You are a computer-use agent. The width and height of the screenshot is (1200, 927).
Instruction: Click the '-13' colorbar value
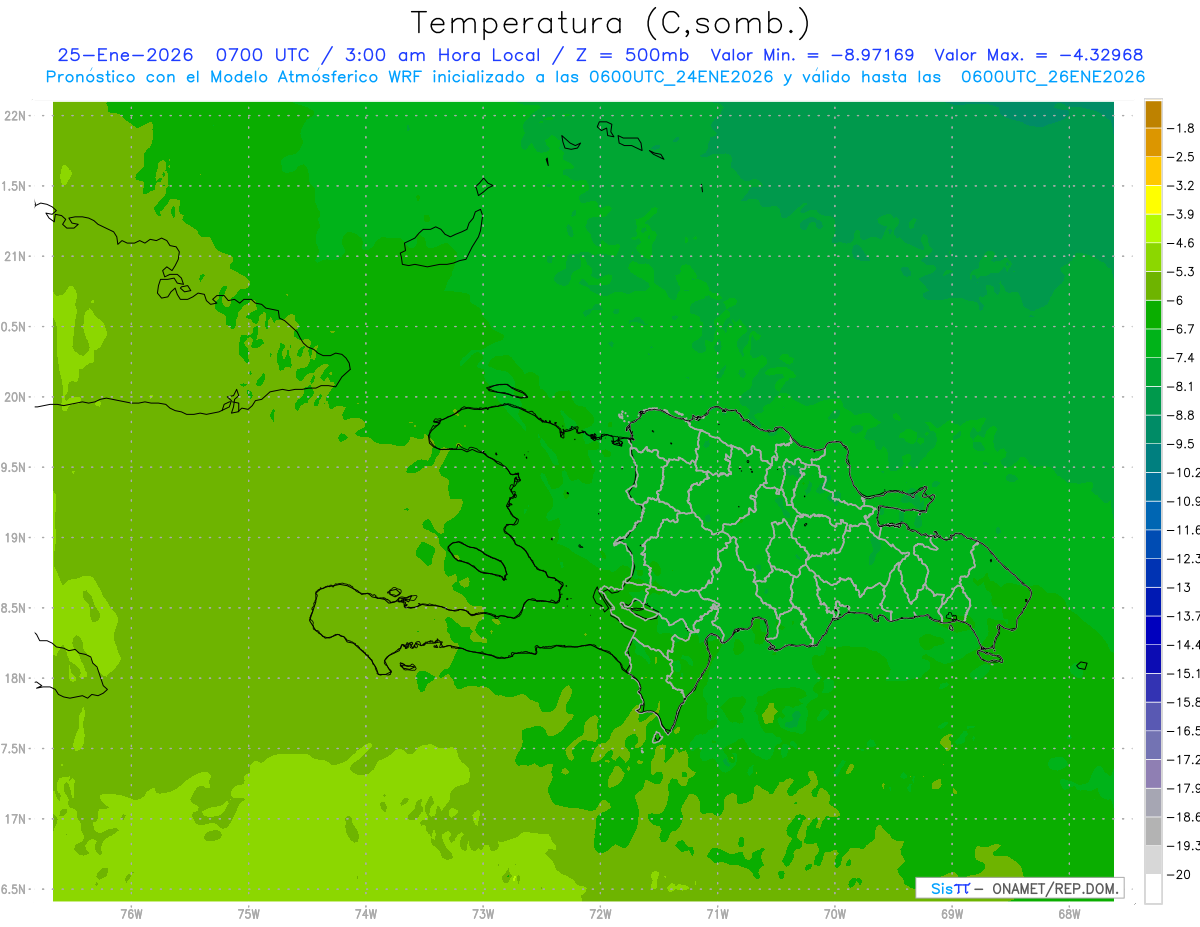click(1180, 587)
